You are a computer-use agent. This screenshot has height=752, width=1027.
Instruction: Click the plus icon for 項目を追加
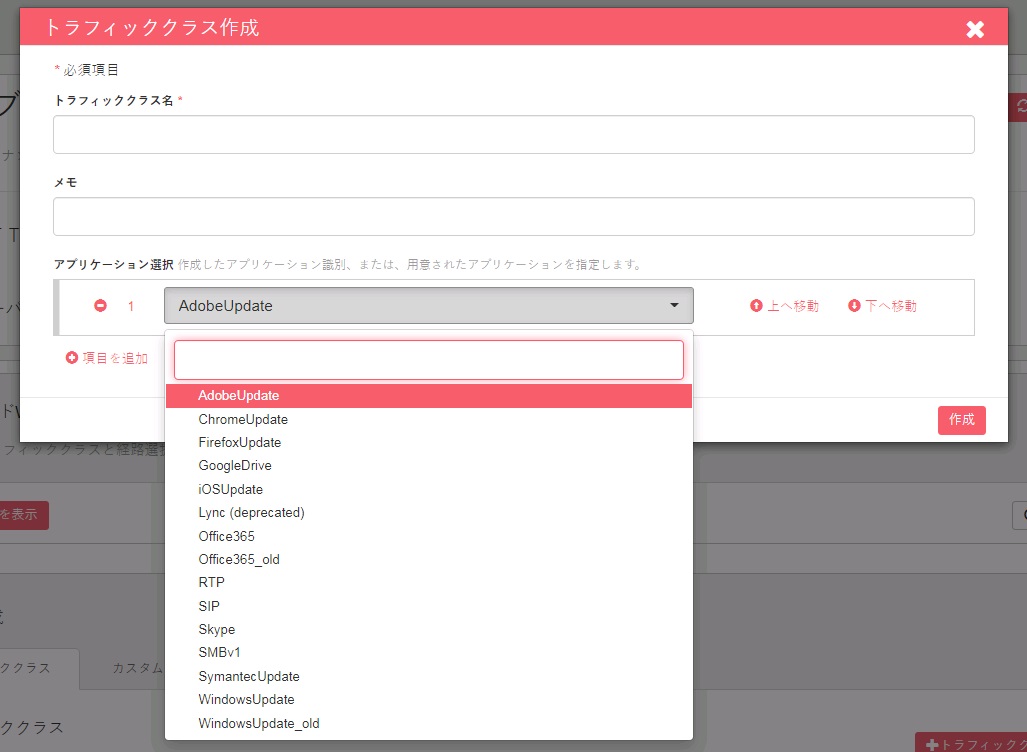(71, 358)
